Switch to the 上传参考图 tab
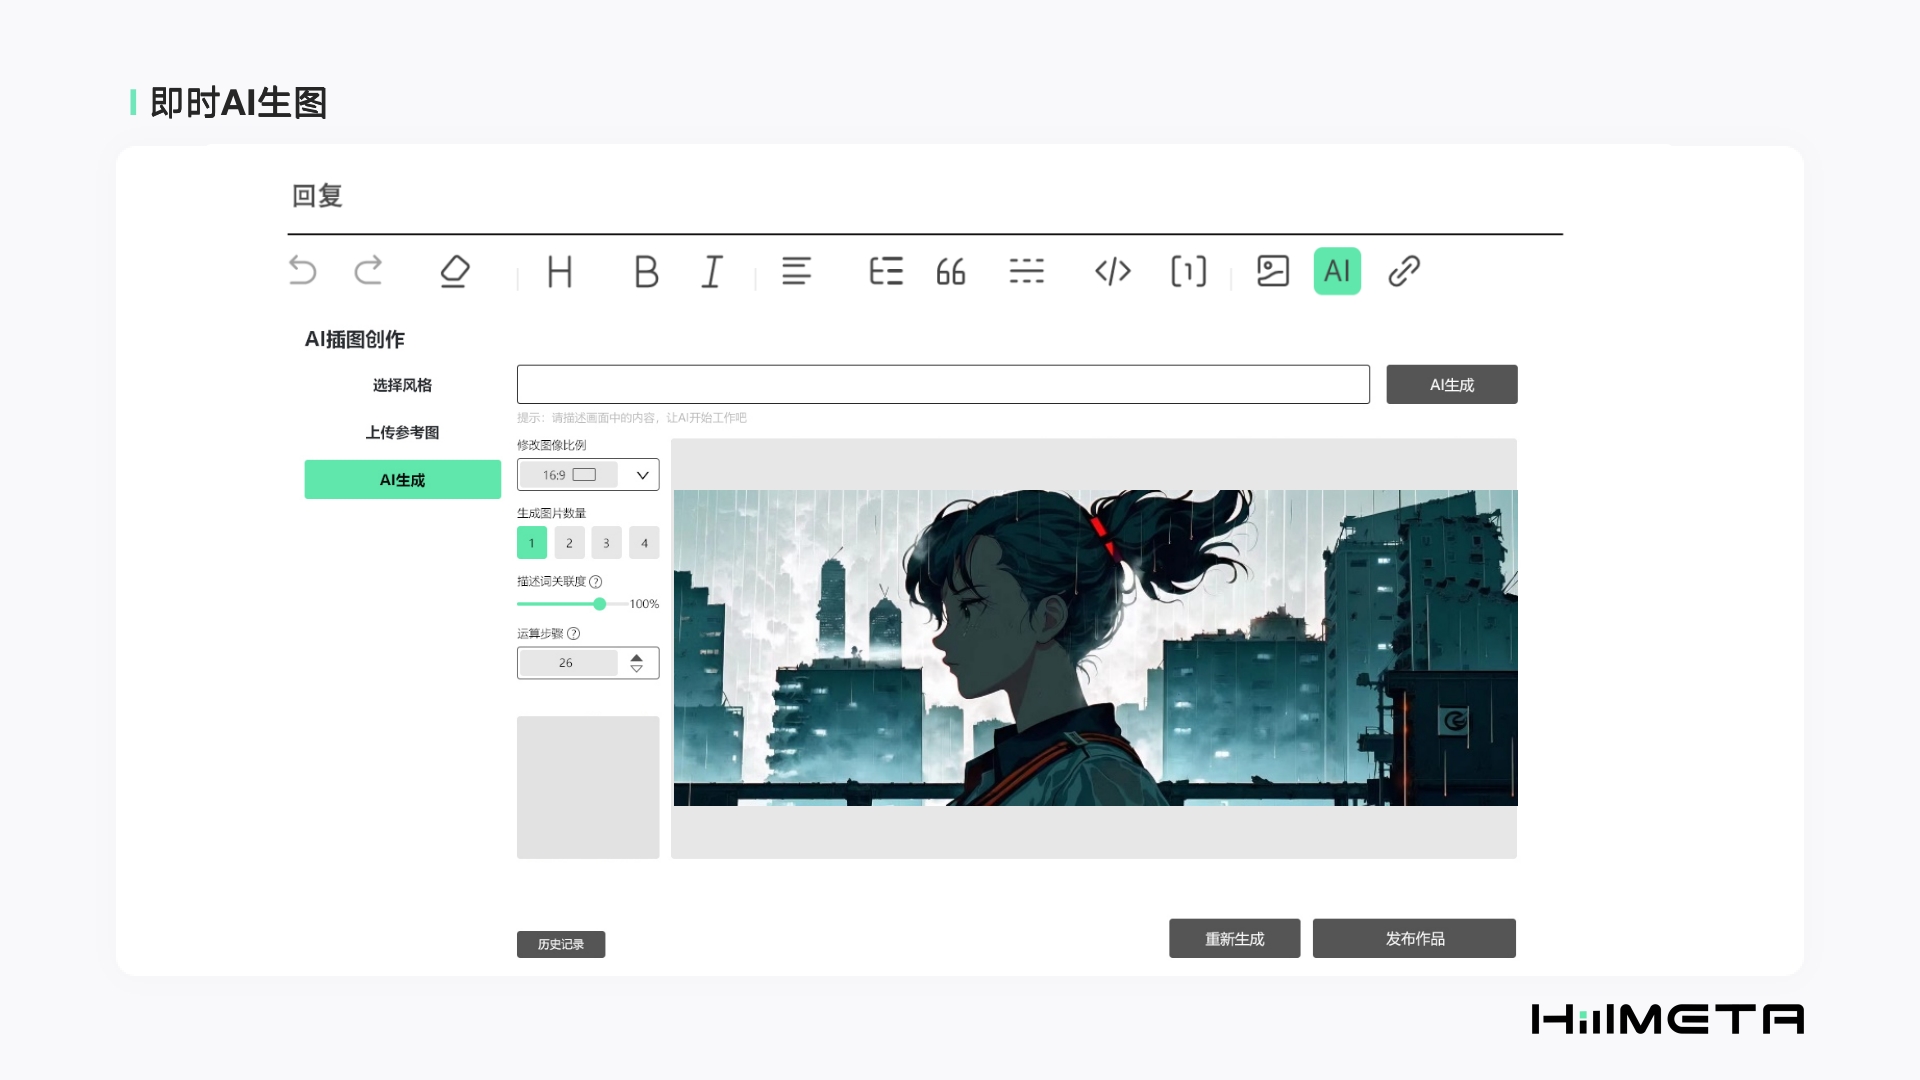Image resolution: width=1920 pixels, height=1080 pixels. point(402,432)
